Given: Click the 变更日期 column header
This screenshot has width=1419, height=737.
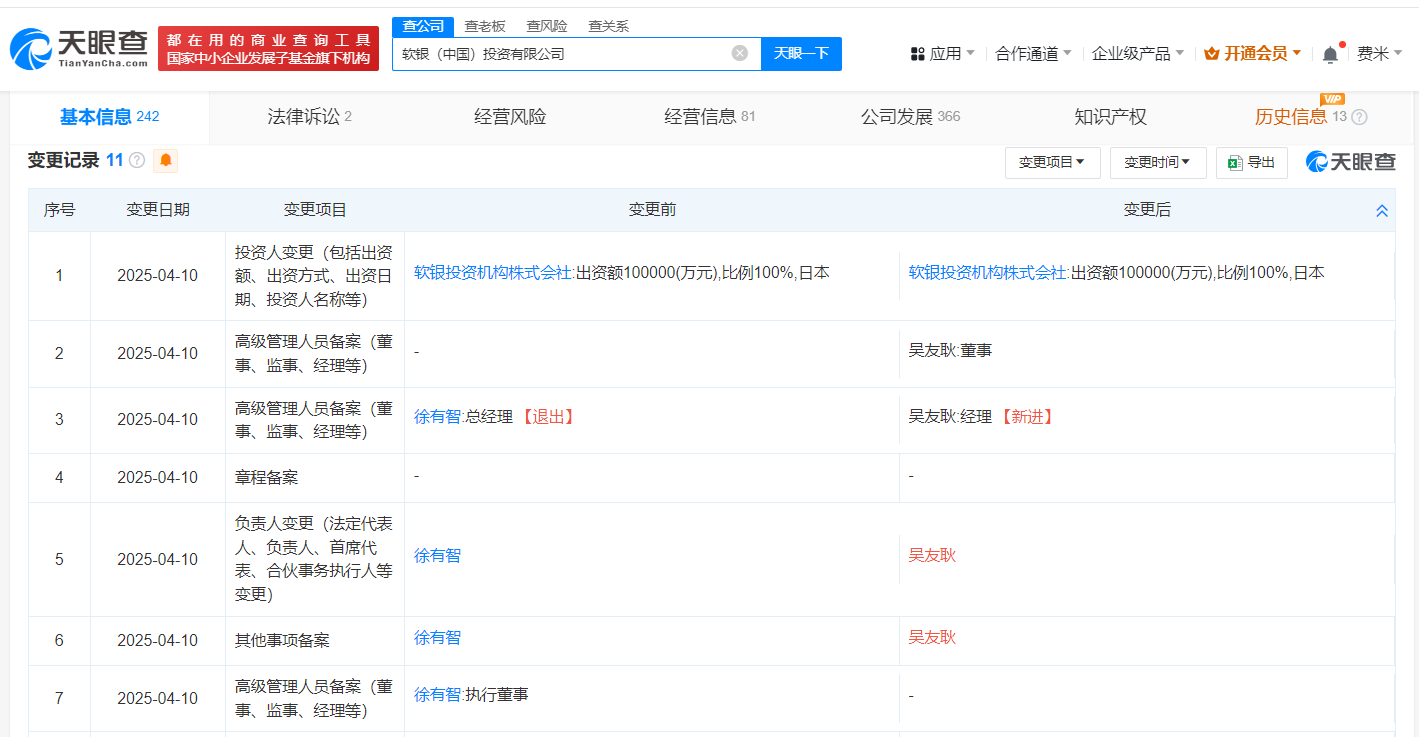Looking at the screenshot, I should (x=158, y=210).
